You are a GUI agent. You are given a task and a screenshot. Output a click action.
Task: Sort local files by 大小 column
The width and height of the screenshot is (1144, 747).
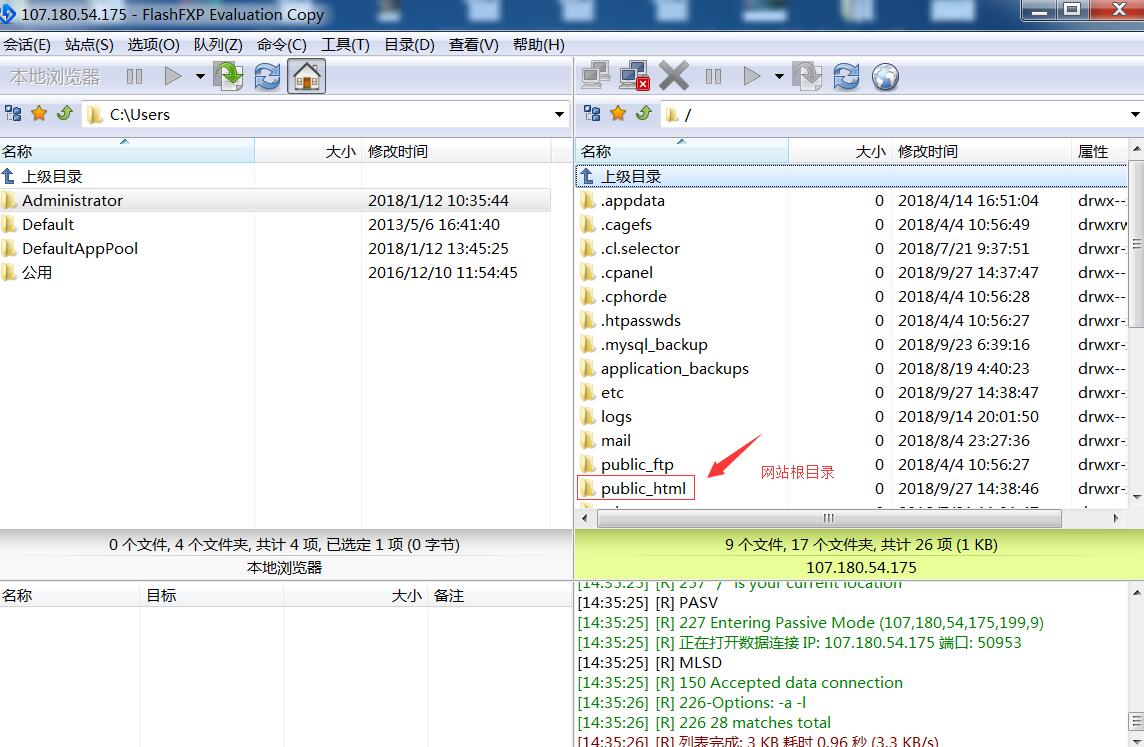pos(340,152)
